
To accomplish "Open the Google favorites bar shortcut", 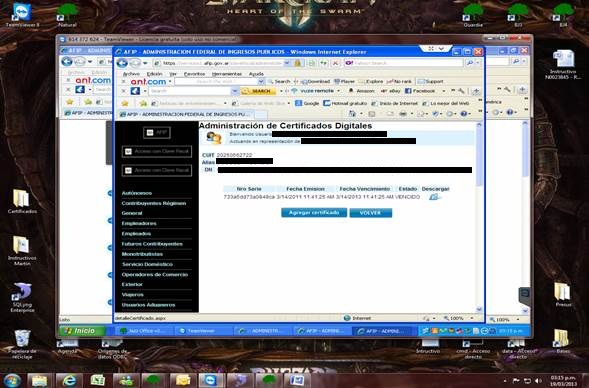I will (307, 103).
